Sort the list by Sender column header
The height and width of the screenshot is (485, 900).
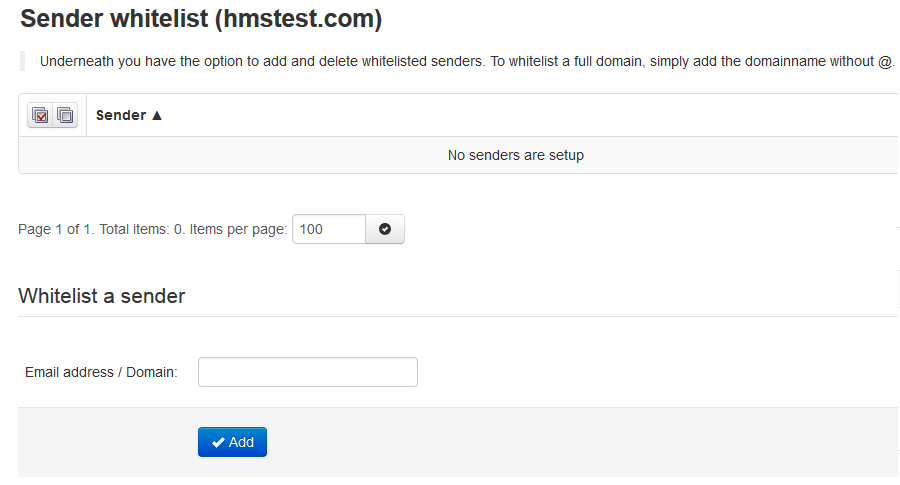click(121, 115)
